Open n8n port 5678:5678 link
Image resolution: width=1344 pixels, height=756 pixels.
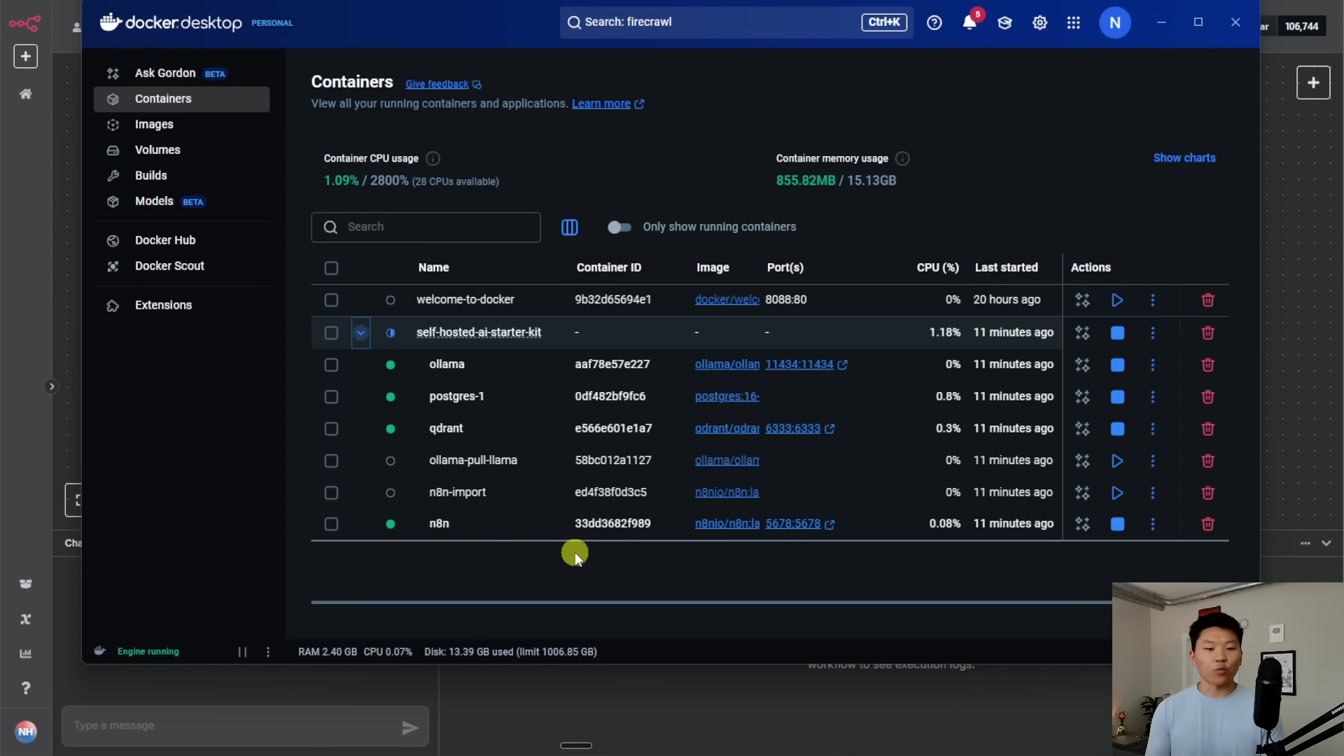(800, 524)
